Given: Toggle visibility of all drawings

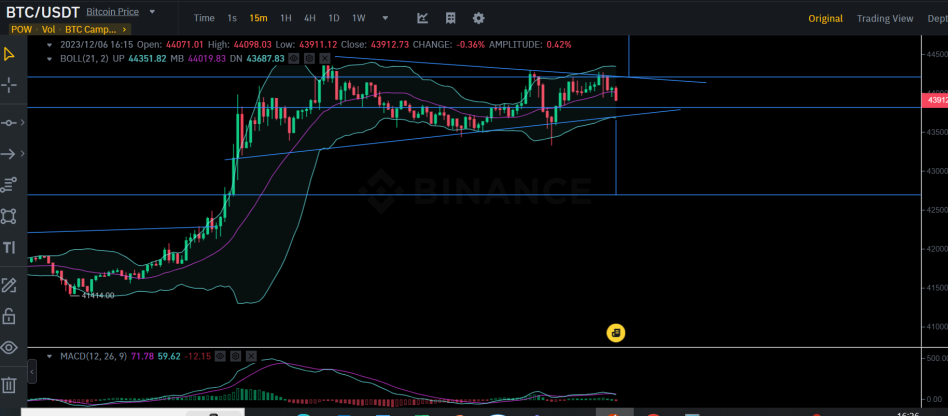Looking at the screenshot, I should [x=9, y=348].
